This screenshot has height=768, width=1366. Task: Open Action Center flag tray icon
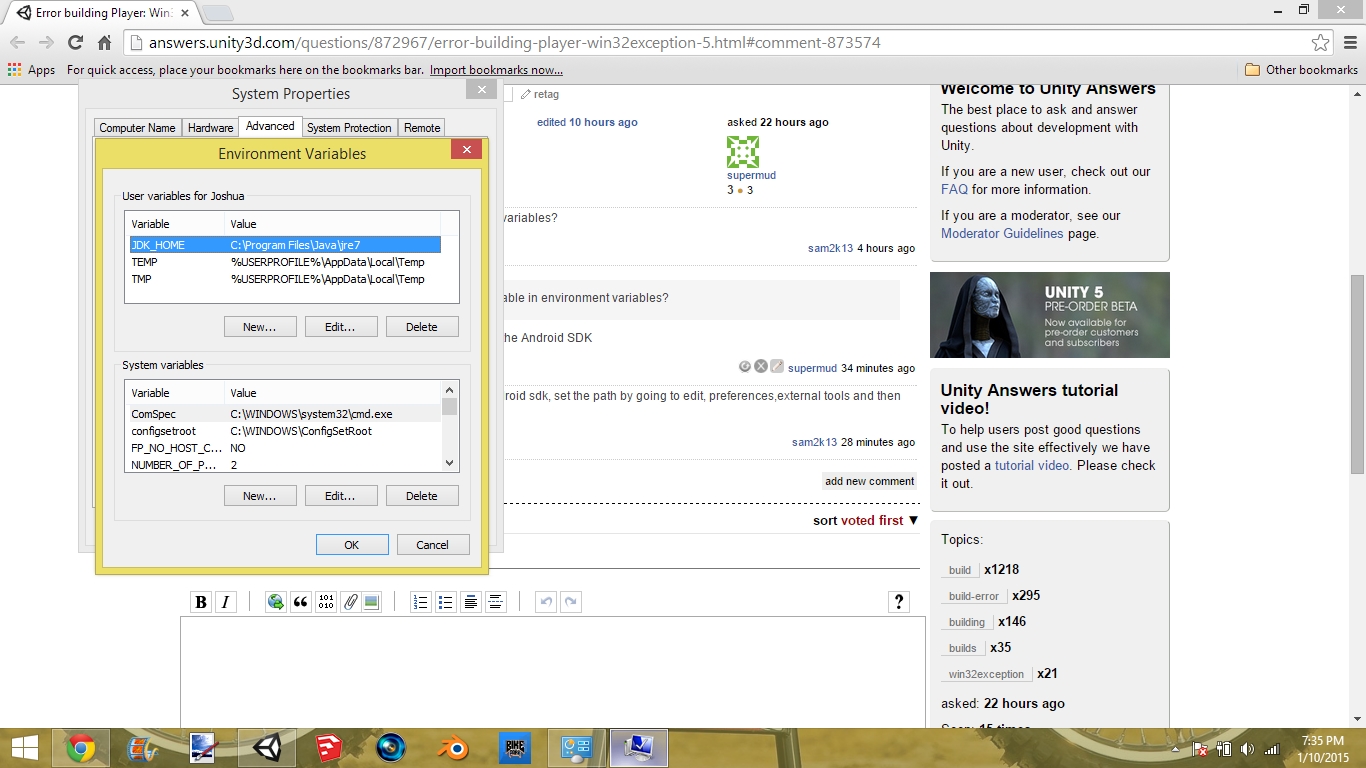[x=1200, y=749]
